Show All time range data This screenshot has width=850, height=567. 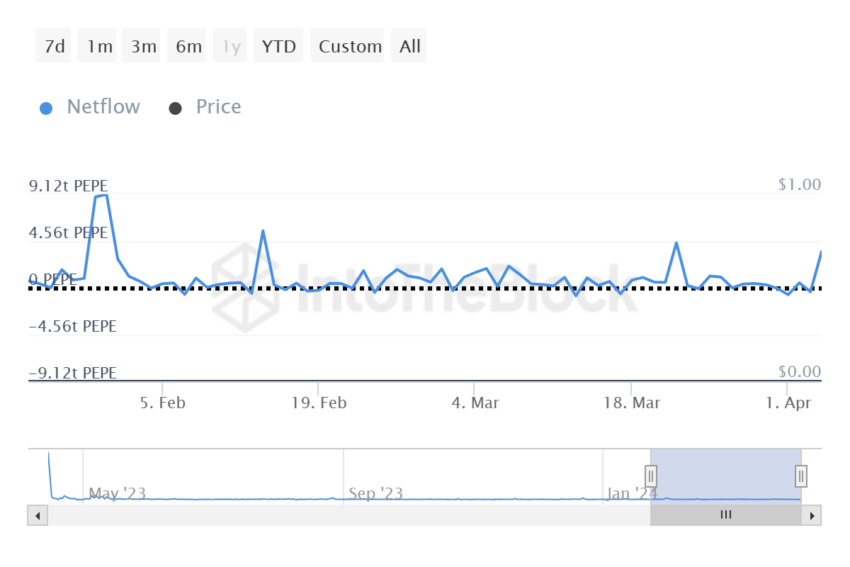point(410,46)
